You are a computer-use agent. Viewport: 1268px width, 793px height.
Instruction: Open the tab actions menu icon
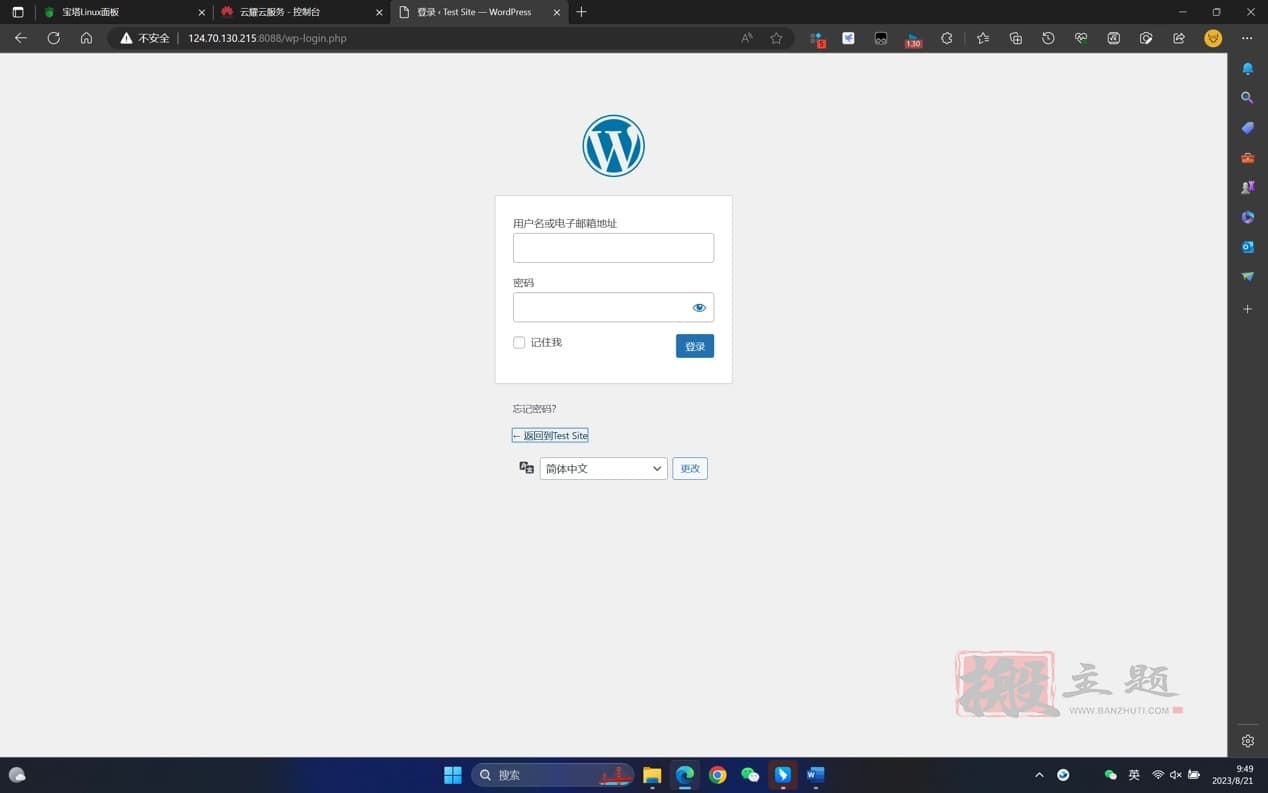pyautogui.click(x=17, y=12)
